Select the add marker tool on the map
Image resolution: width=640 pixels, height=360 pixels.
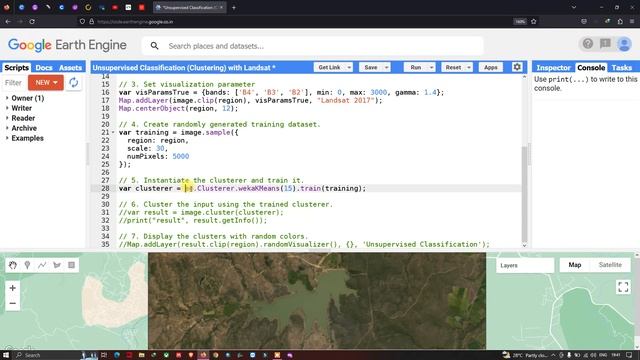click(x=27, y=265)
